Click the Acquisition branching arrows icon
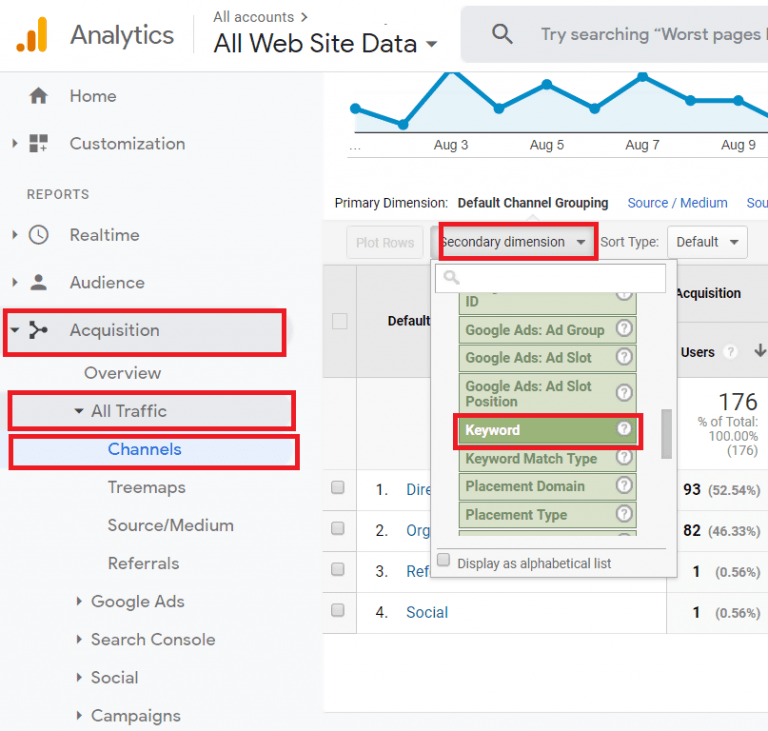768x731 pixels. 38,331
